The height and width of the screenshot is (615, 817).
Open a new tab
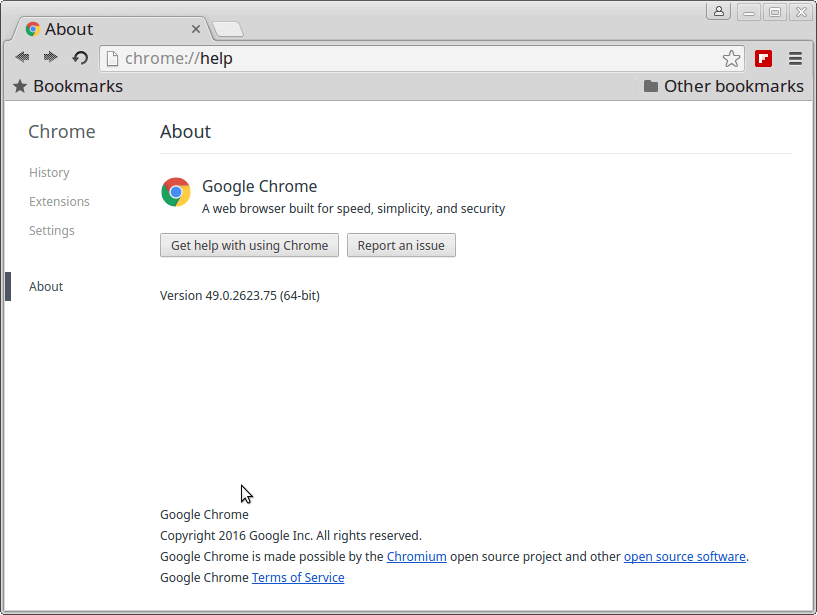pyautogui.click(x=228, y=29)
